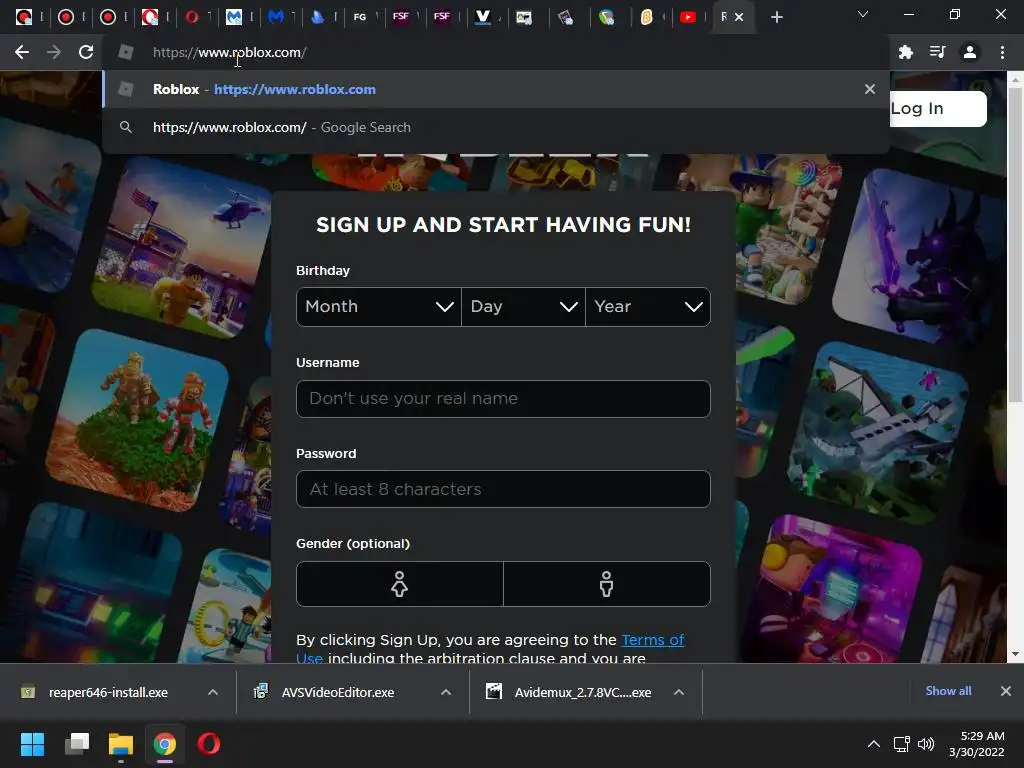Open the Month birthday dropdown

[379, 306]
